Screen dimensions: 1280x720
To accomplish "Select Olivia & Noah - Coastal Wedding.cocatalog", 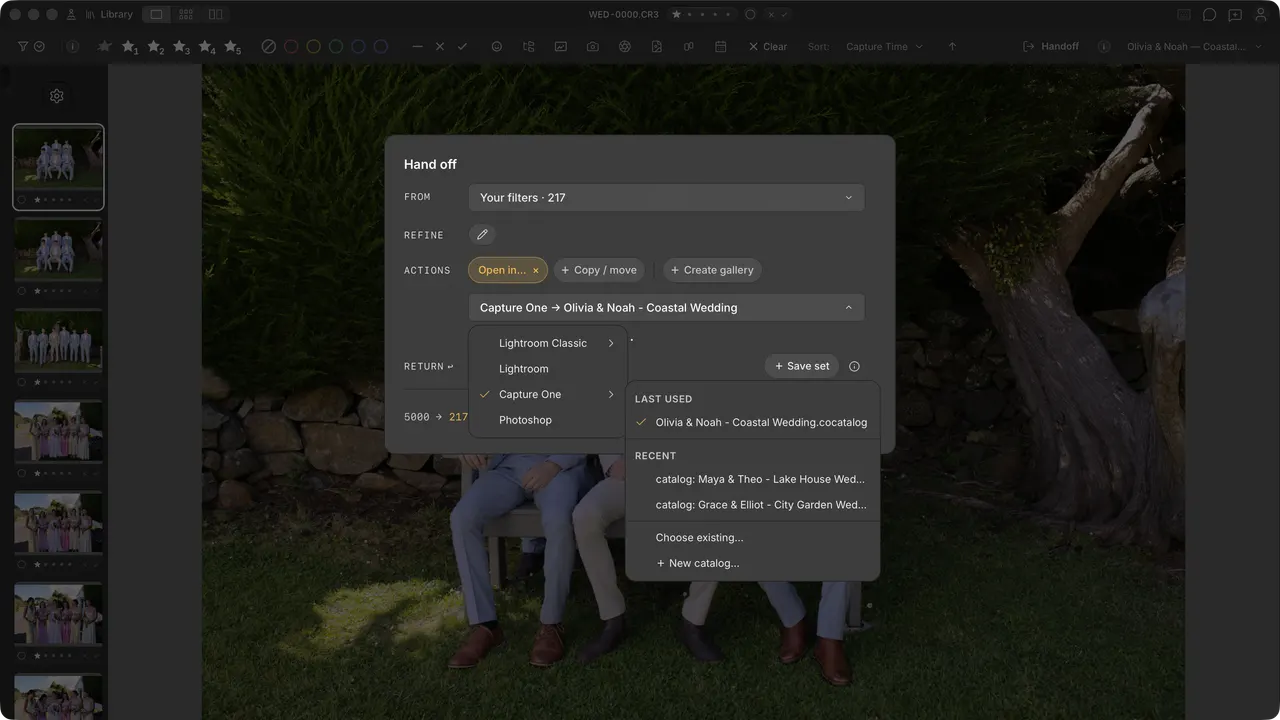I will pos(752,422).
